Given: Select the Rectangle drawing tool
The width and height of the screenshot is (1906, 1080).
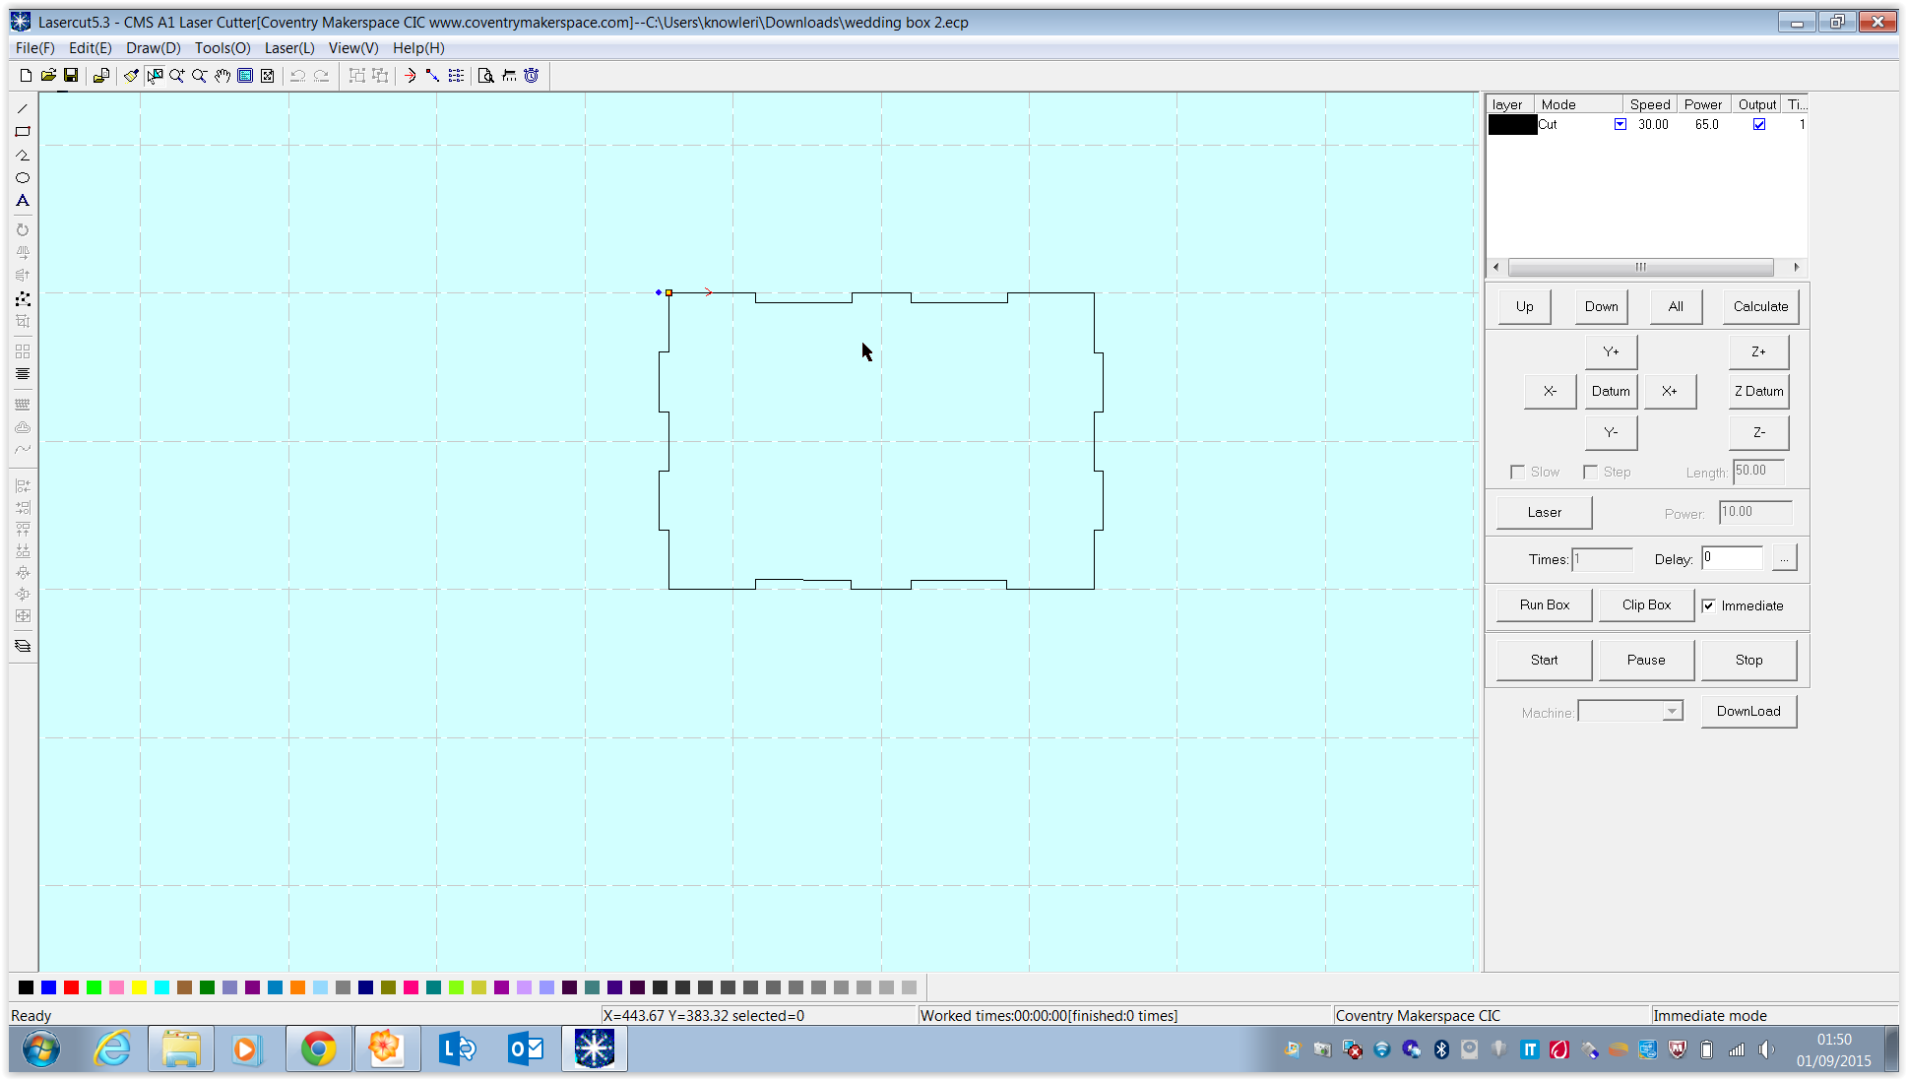Looking at the screenshot, I should (22, 131).
